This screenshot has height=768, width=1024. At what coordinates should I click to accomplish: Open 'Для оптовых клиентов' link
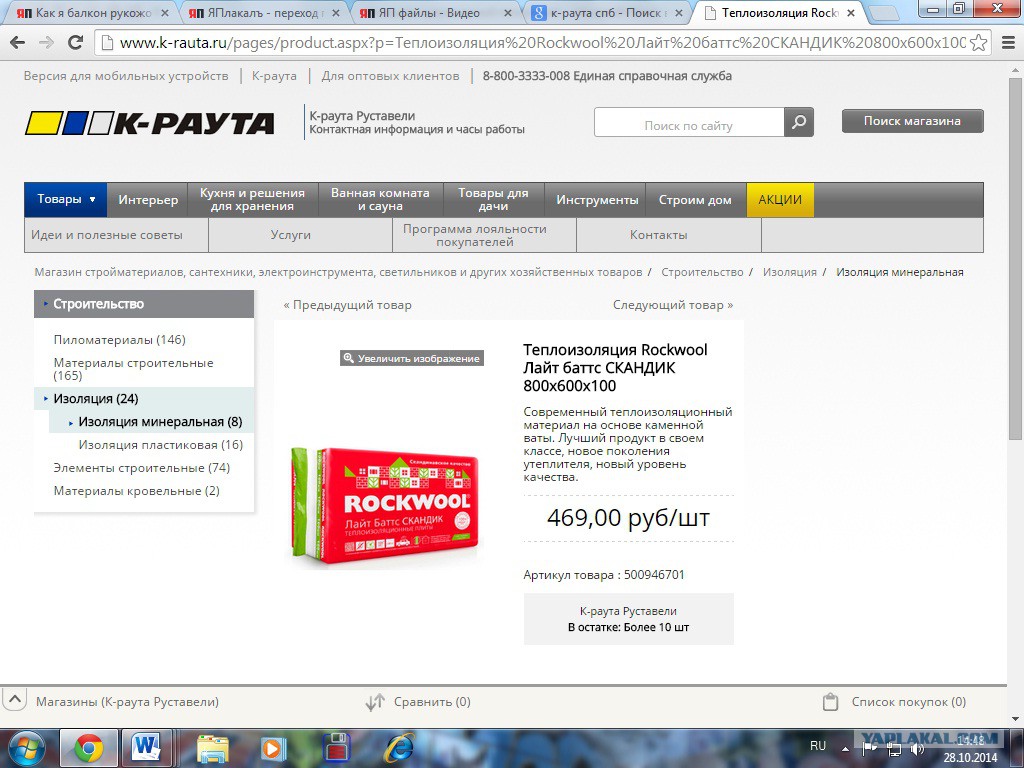[x=390, y=76]
